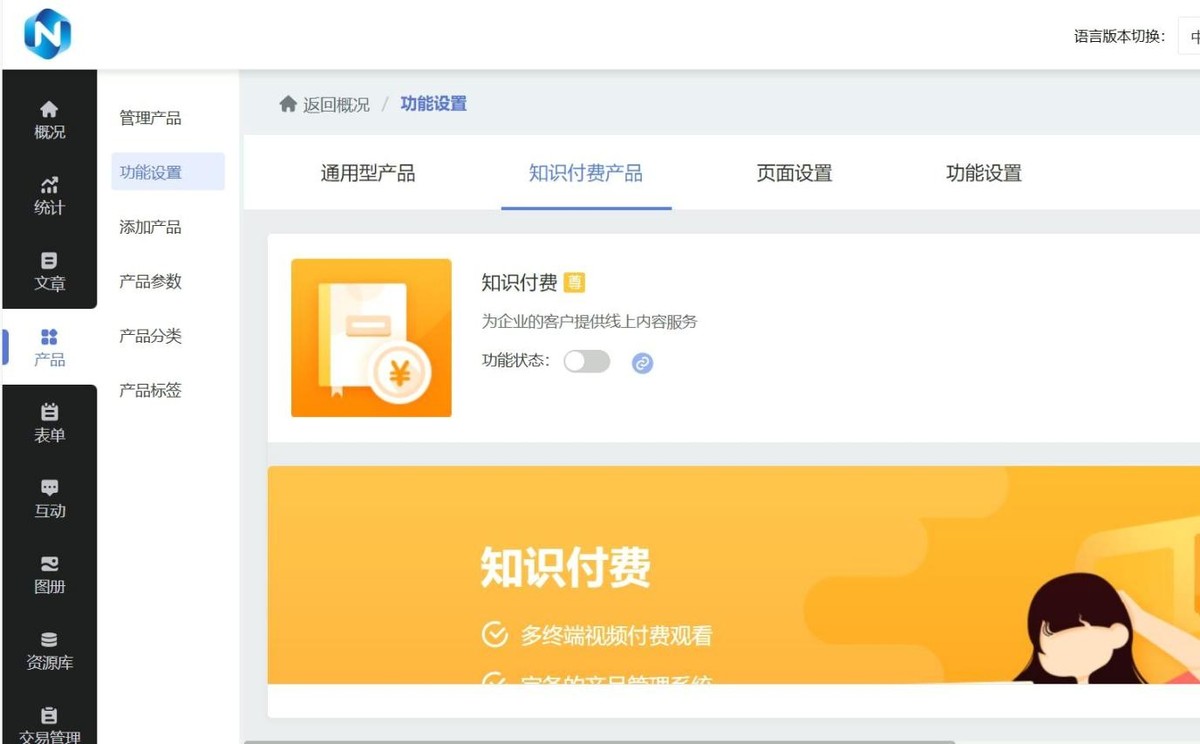1200x744 pixels.
Task: Enable the 知识付费 功能状态 switch
Action: pos(587,362)
